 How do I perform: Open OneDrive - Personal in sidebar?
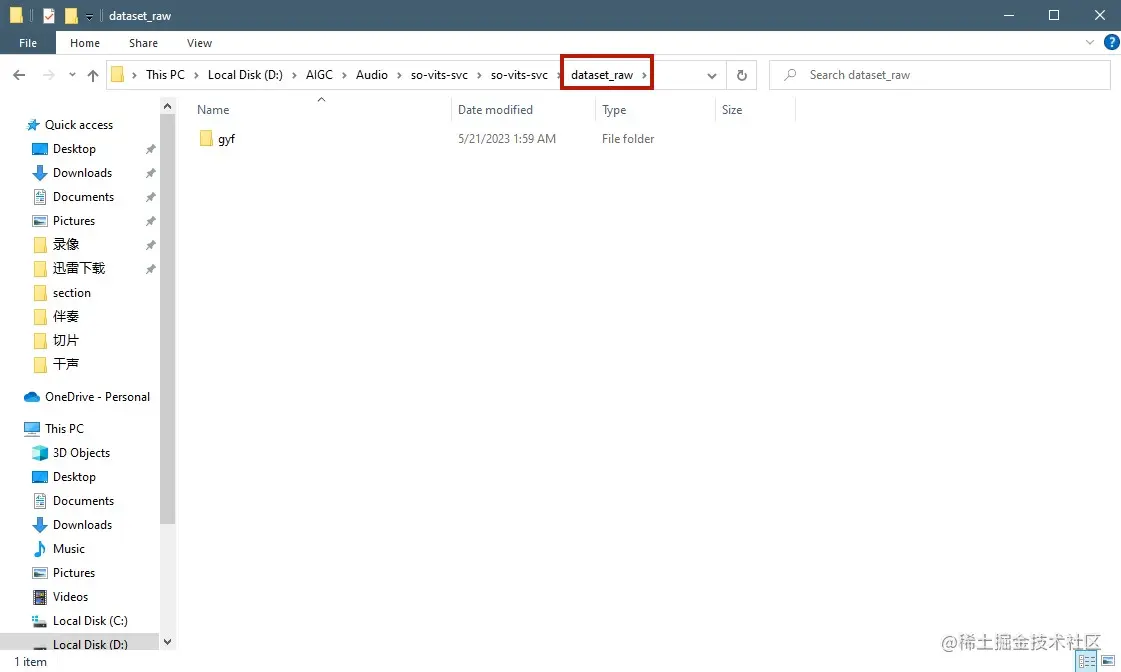(x=97, y=397)
